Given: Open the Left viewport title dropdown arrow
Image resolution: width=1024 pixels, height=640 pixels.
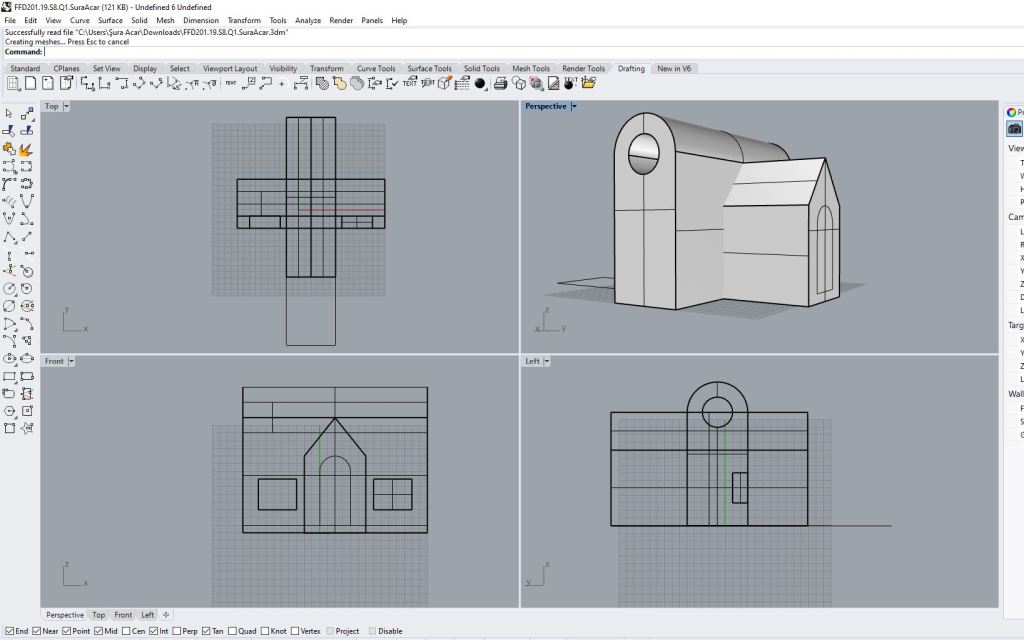Looking at the screenshot, I should pos(548,361).
